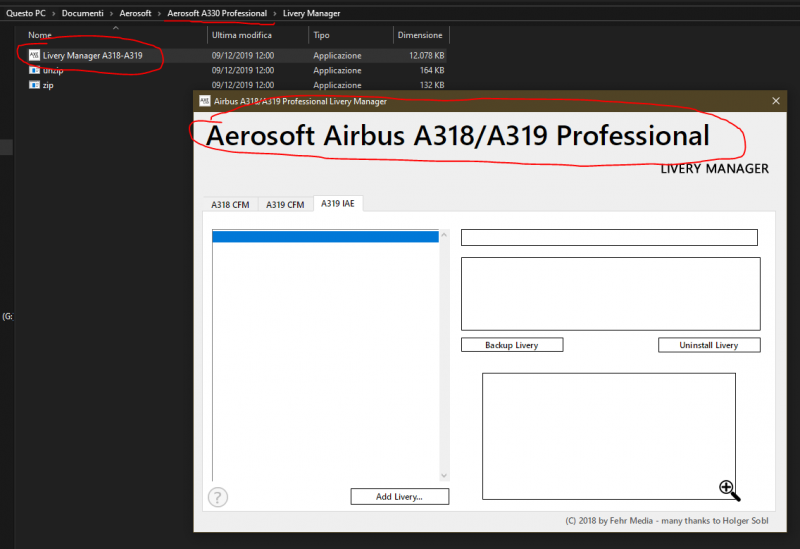This screenshot has width=800, height=549.
Task: Go to Documenti in breadcrumb
Action: (83, 13)
